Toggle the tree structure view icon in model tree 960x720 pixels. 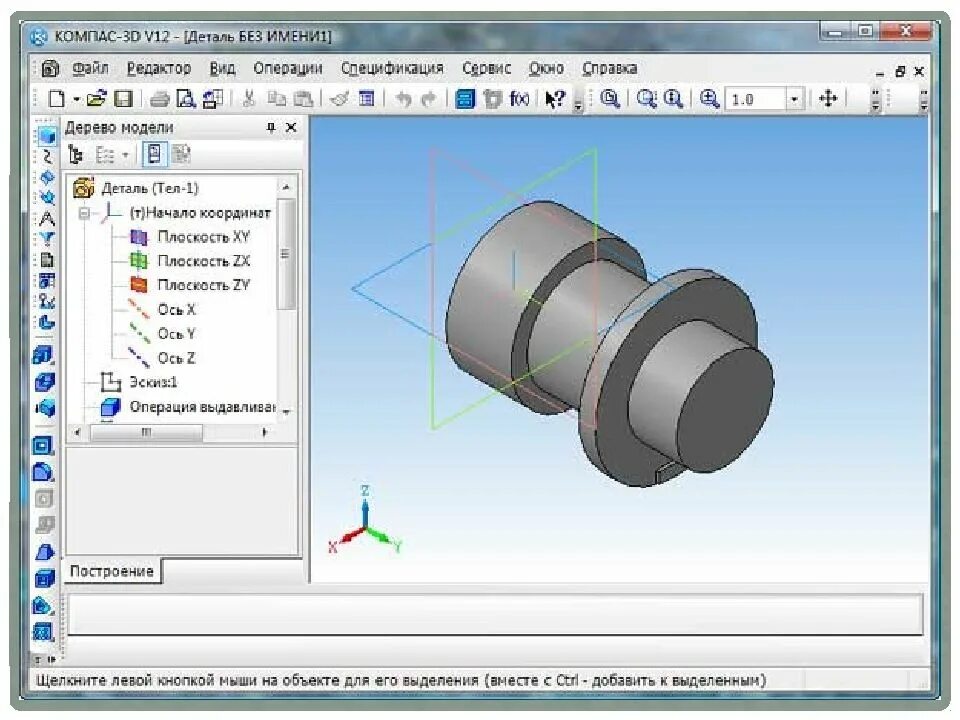(75, 154)
